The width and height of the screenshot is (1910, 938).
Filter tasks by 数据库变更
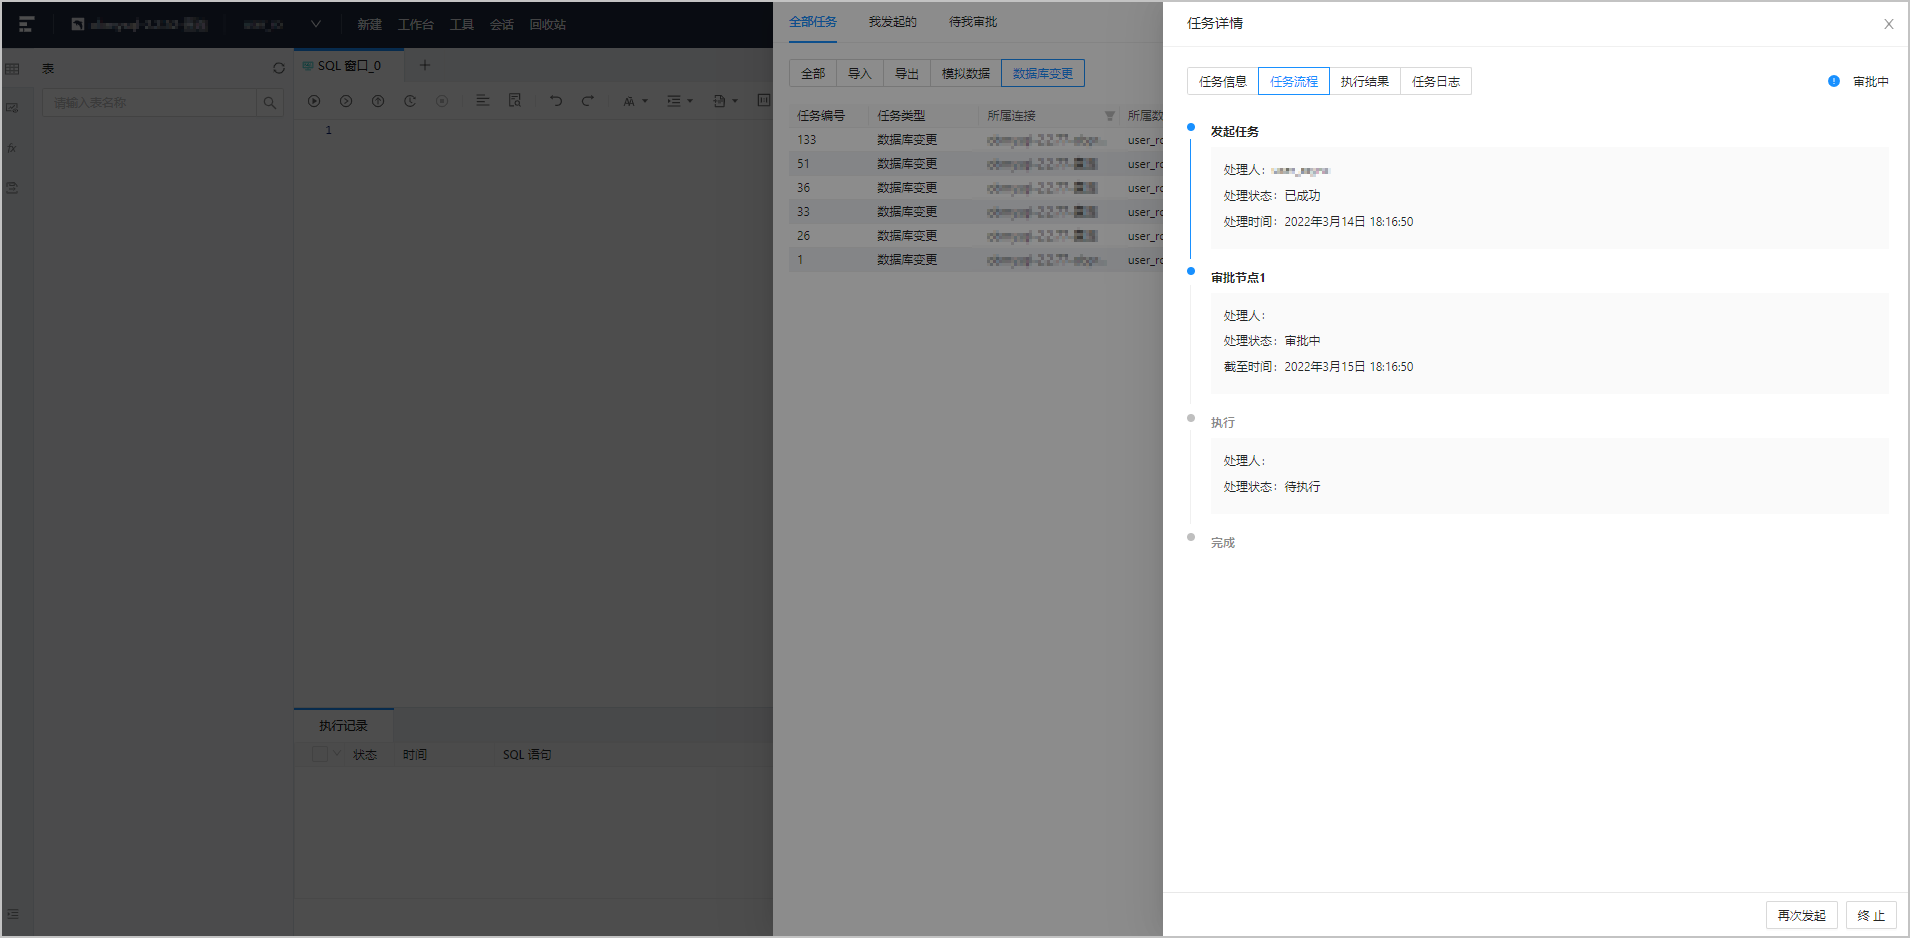1042,73
